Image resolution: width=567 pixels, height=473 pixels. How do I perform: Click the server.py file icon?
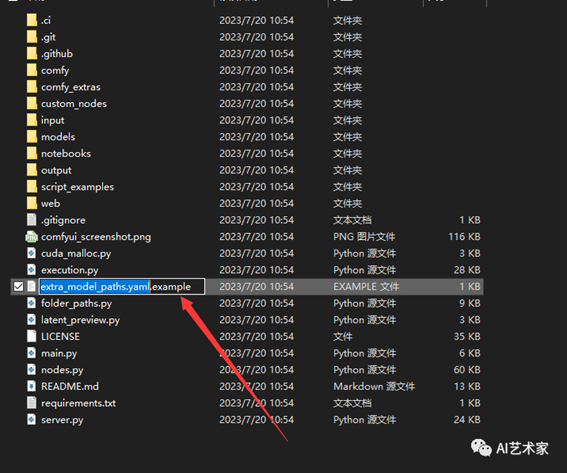coord(31,419)
